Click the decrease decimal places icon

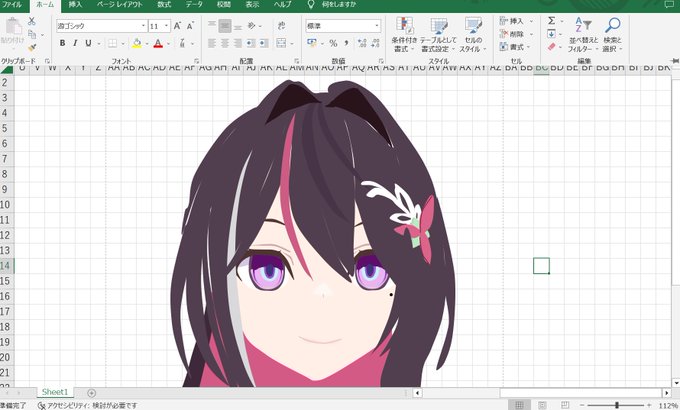point(375,43)
